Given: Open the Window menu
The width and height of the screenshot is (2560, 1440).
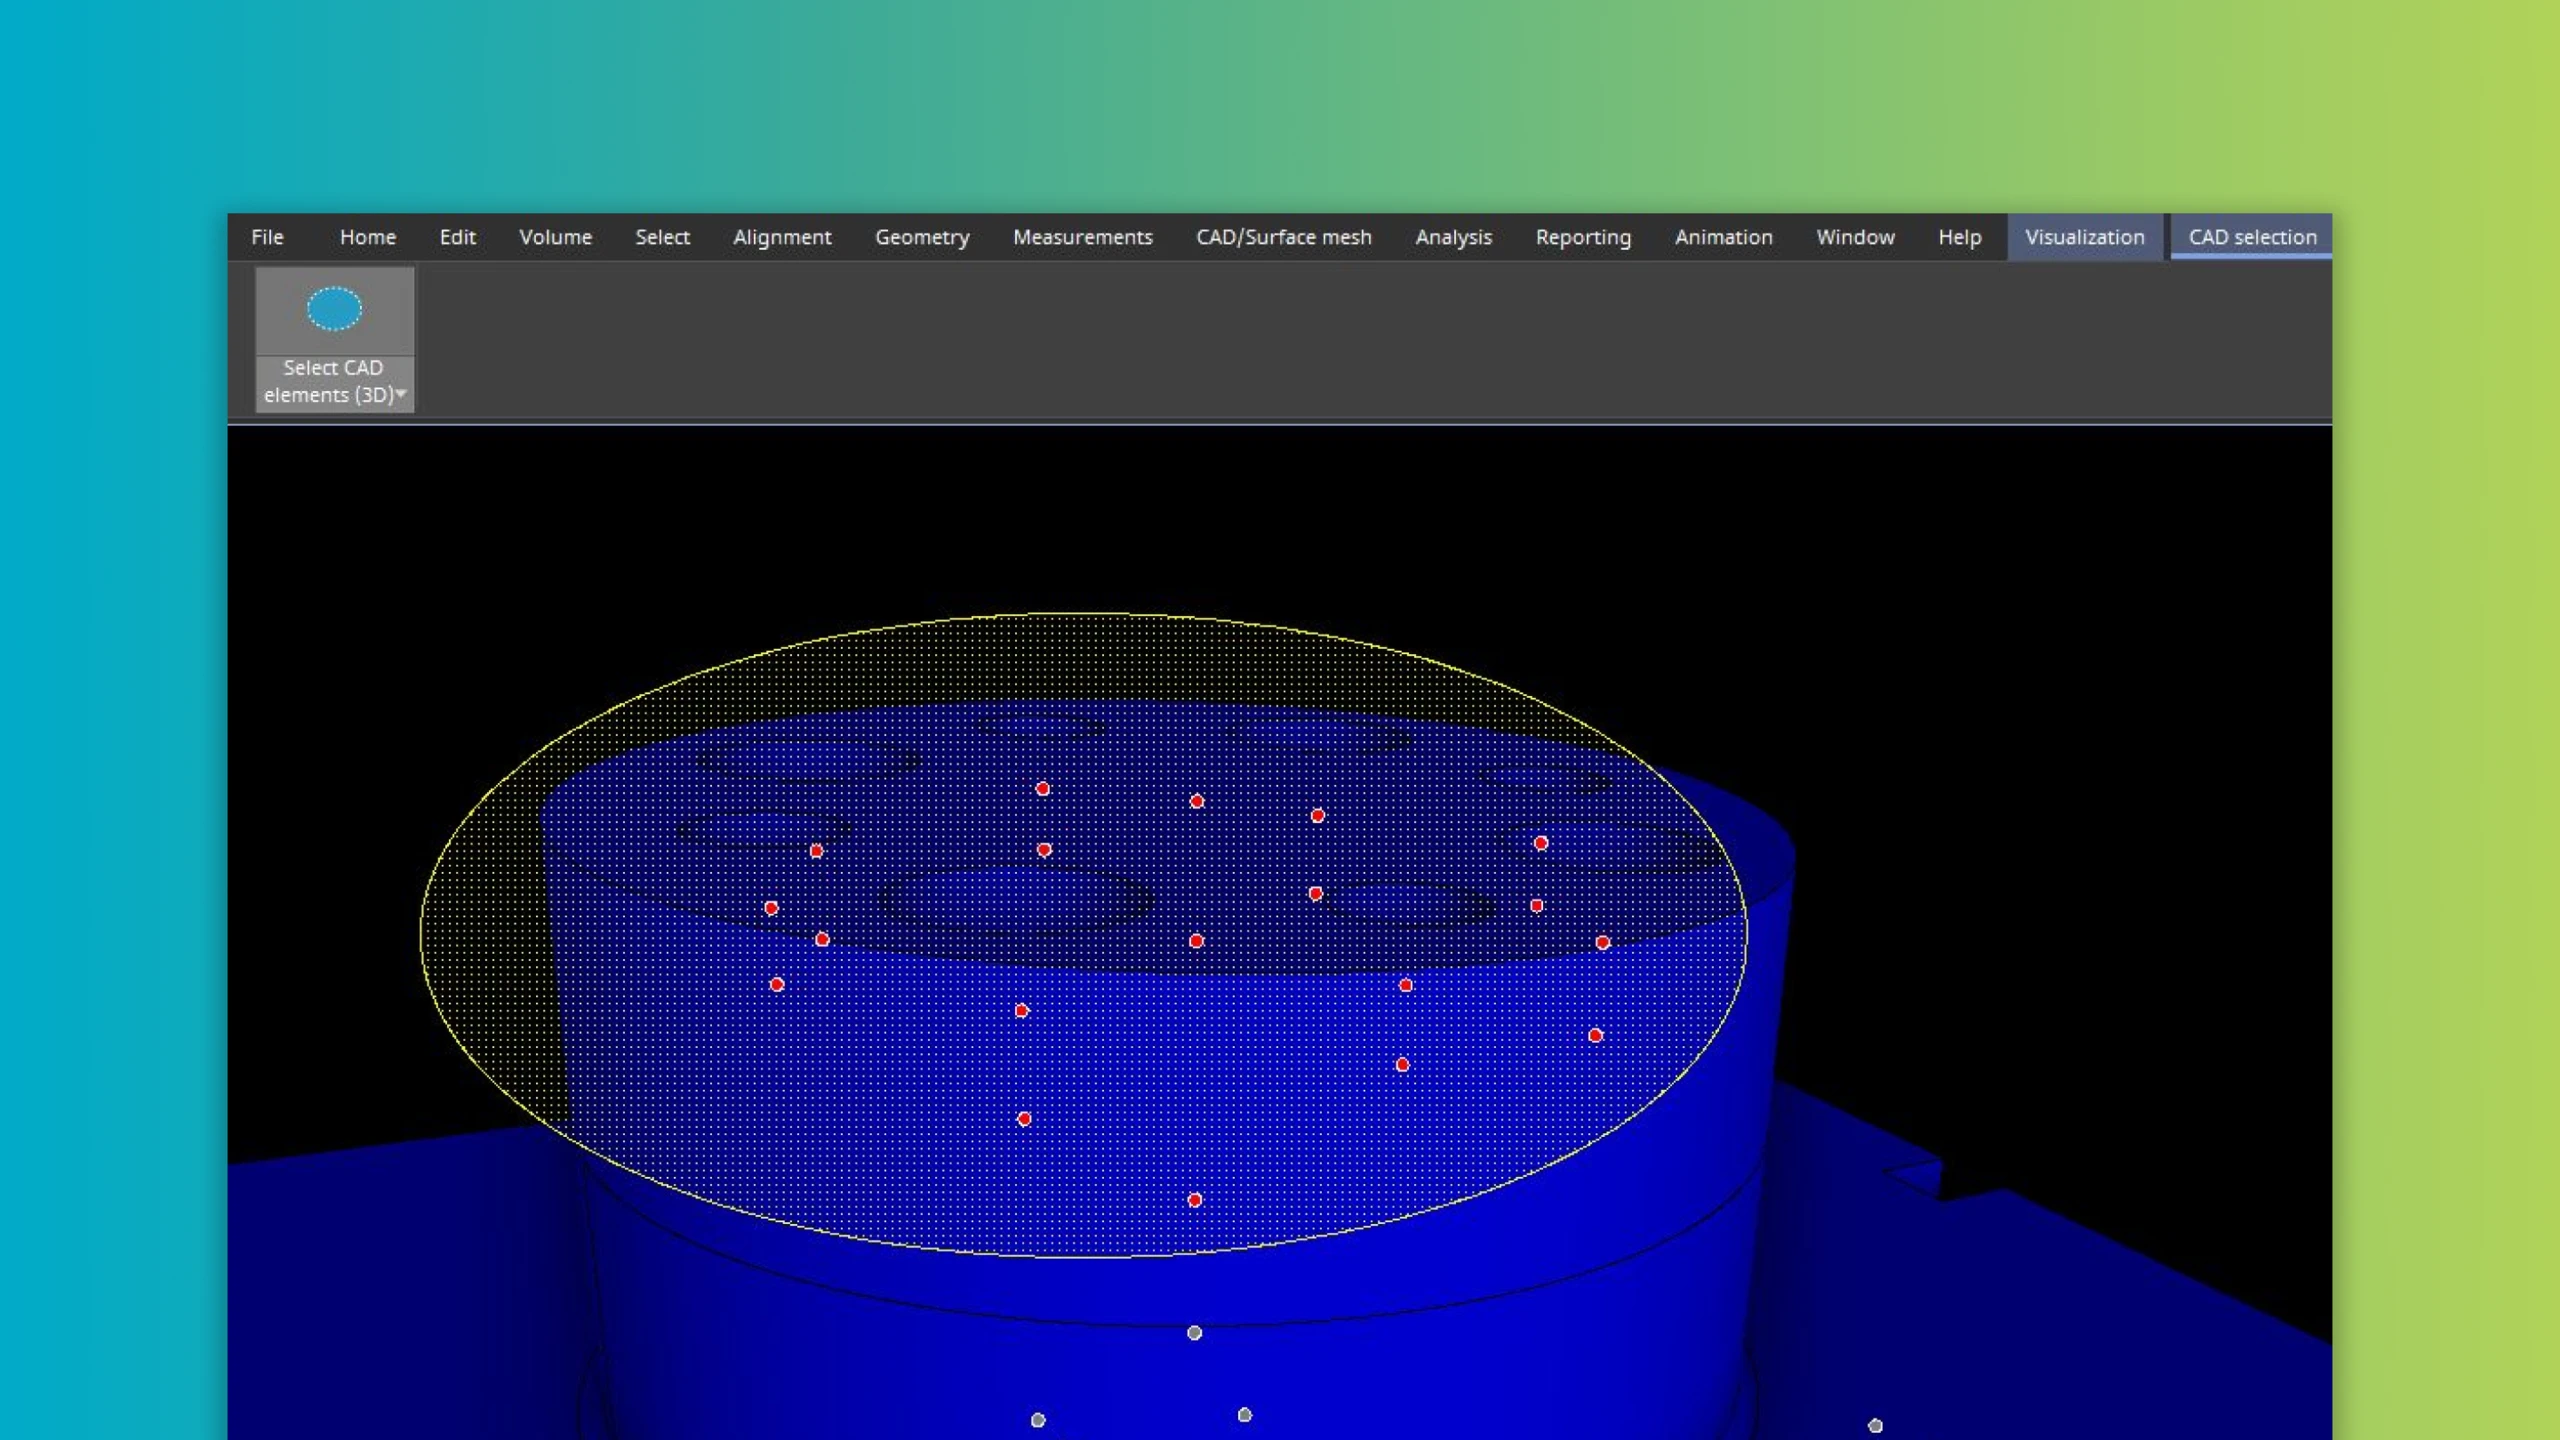Looking at the screenshot, I should pos(1855,237).
